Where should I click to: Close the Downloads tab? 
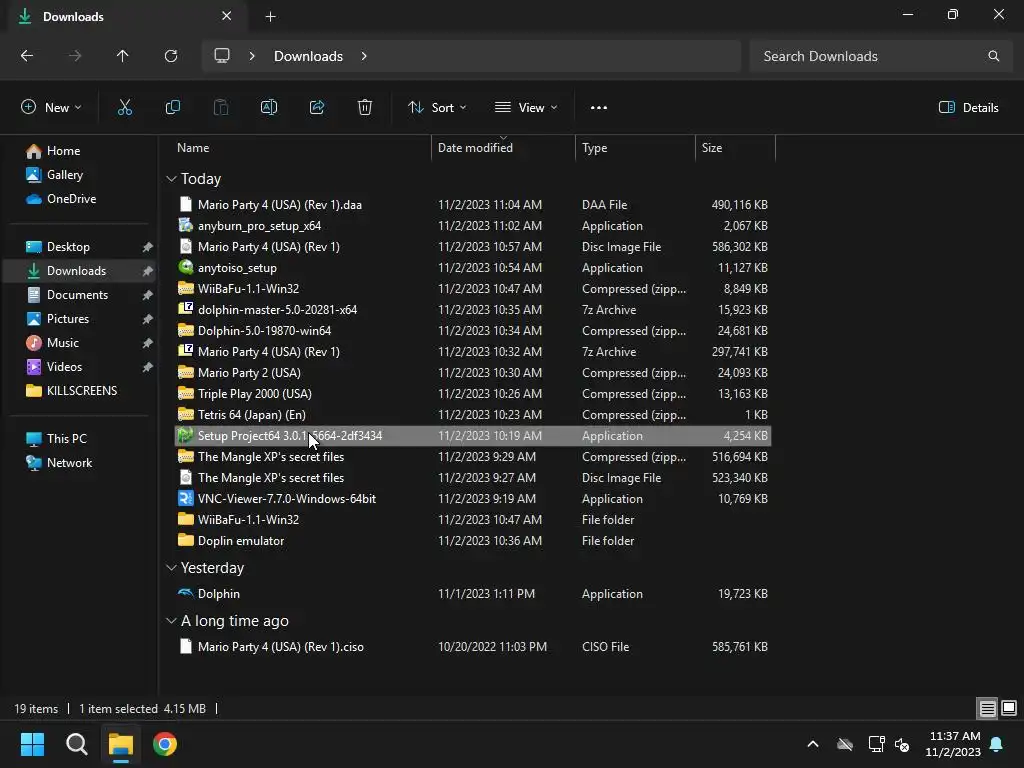click(227, 16)
